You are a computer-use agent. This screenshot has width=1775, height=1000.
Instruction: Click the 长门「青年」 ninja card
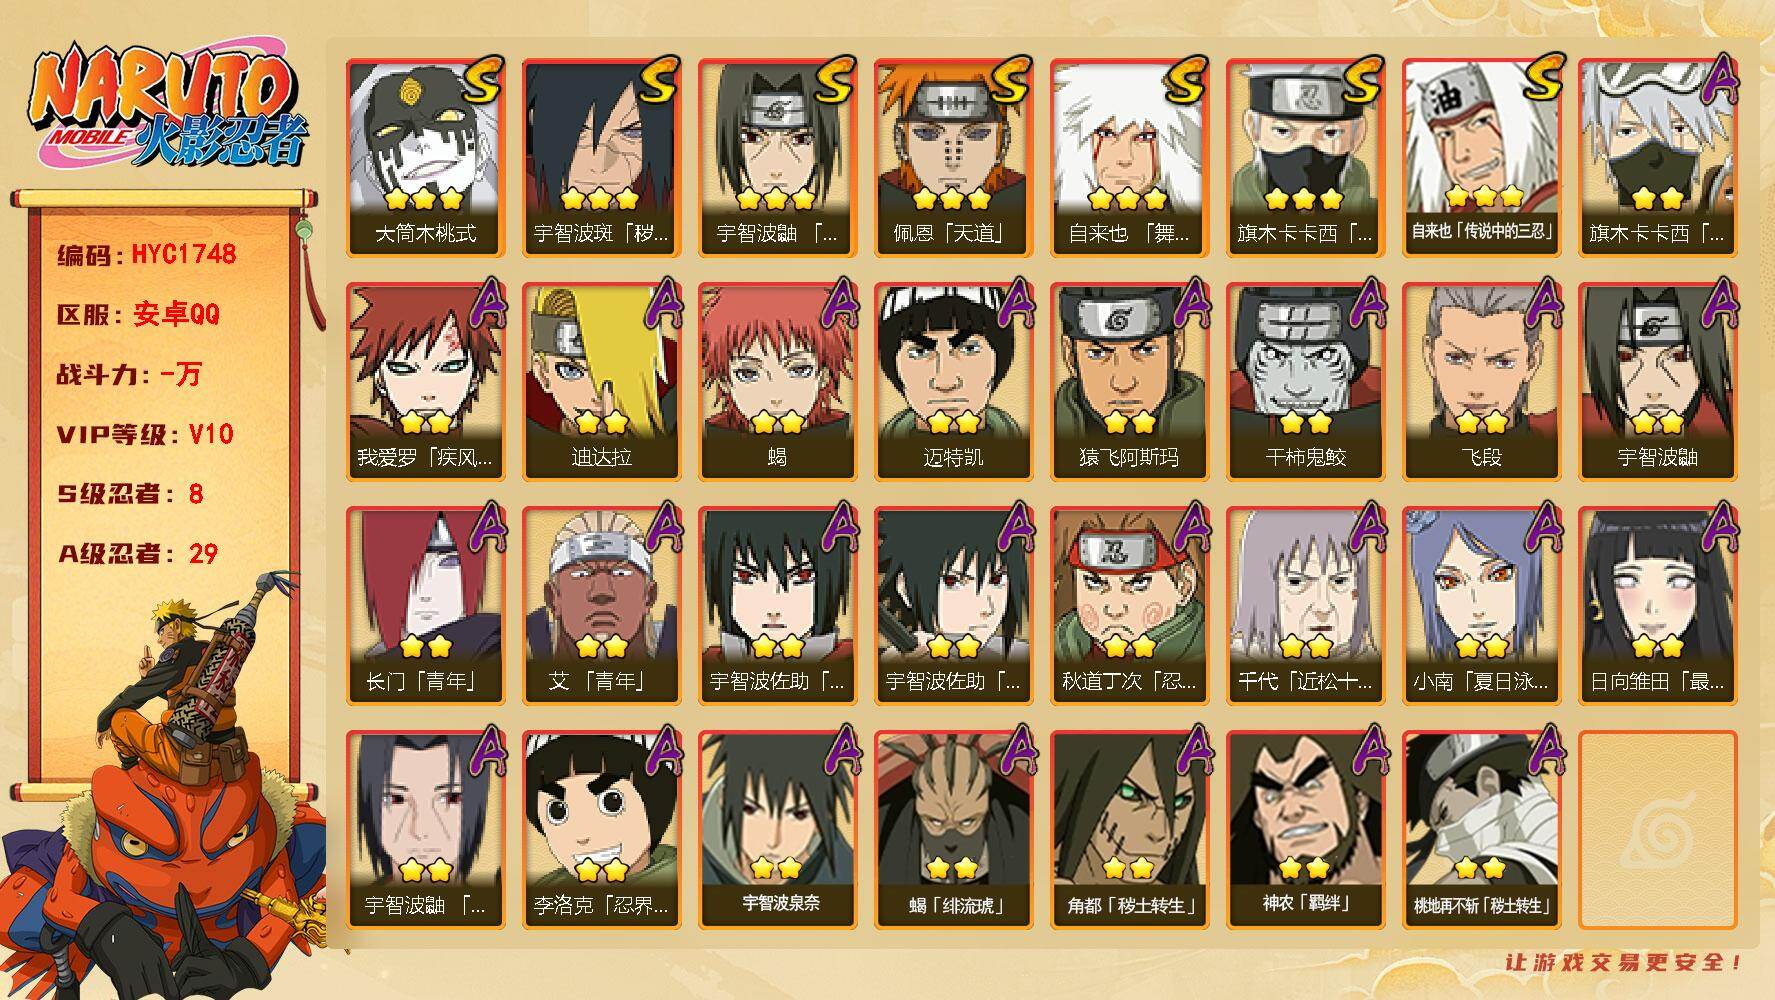click(x=425, y=606)
